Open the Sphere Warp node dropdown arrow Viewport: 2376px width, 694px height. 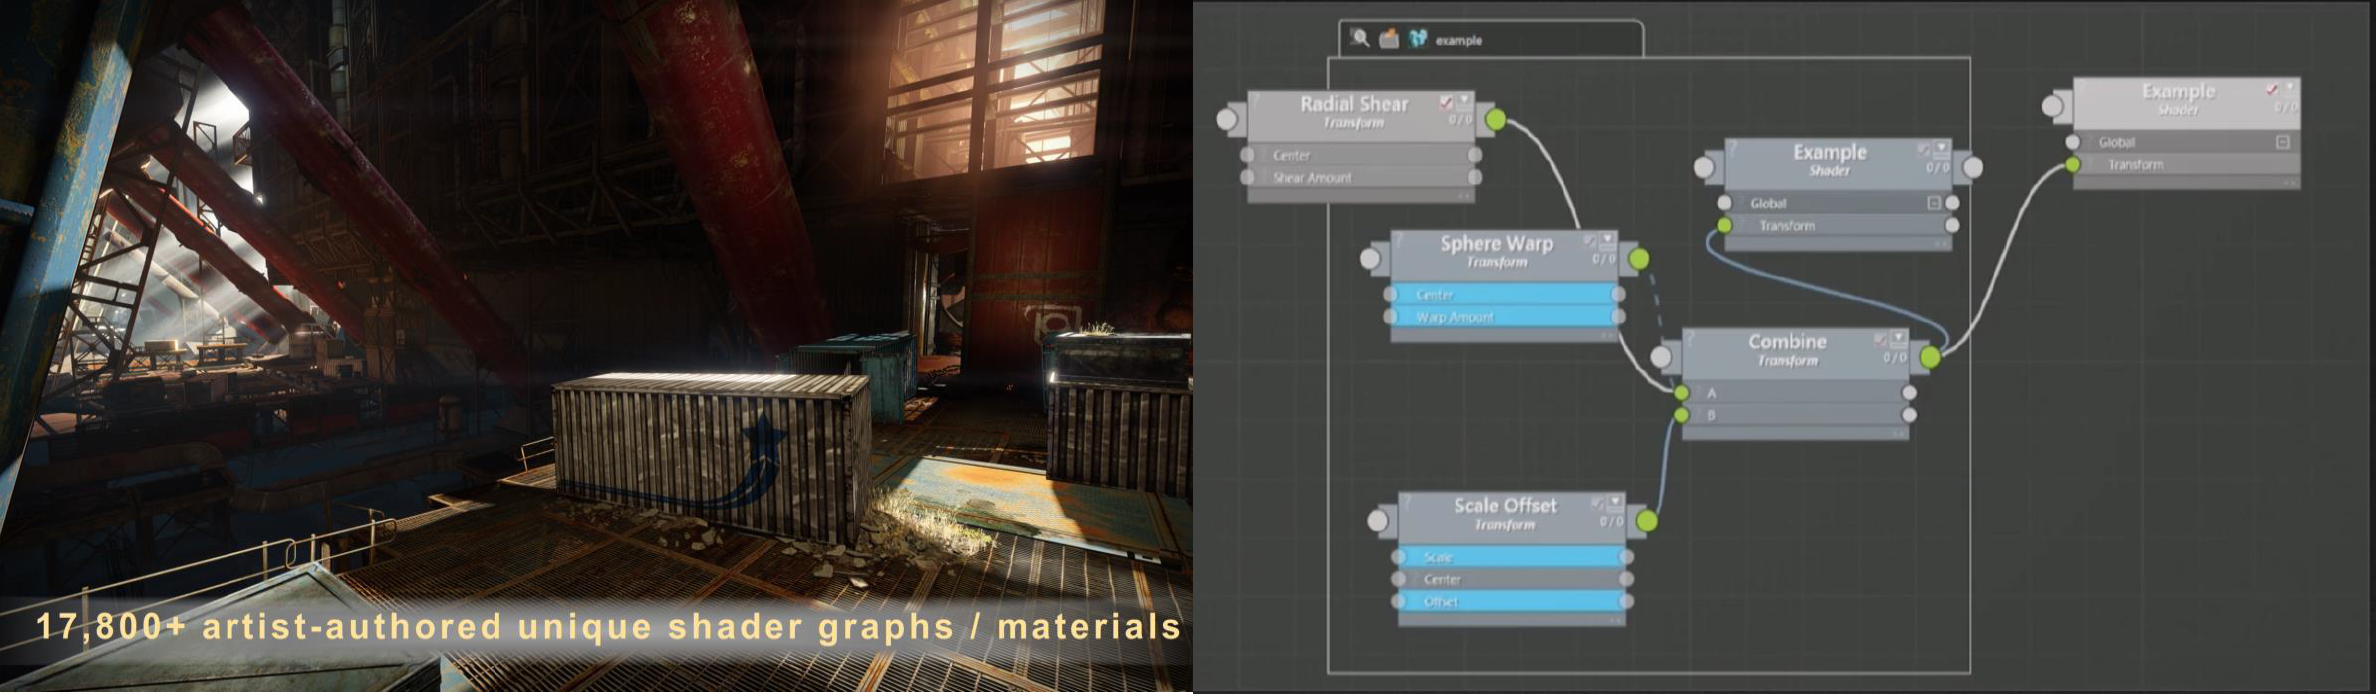click(x=1607, y=241)
